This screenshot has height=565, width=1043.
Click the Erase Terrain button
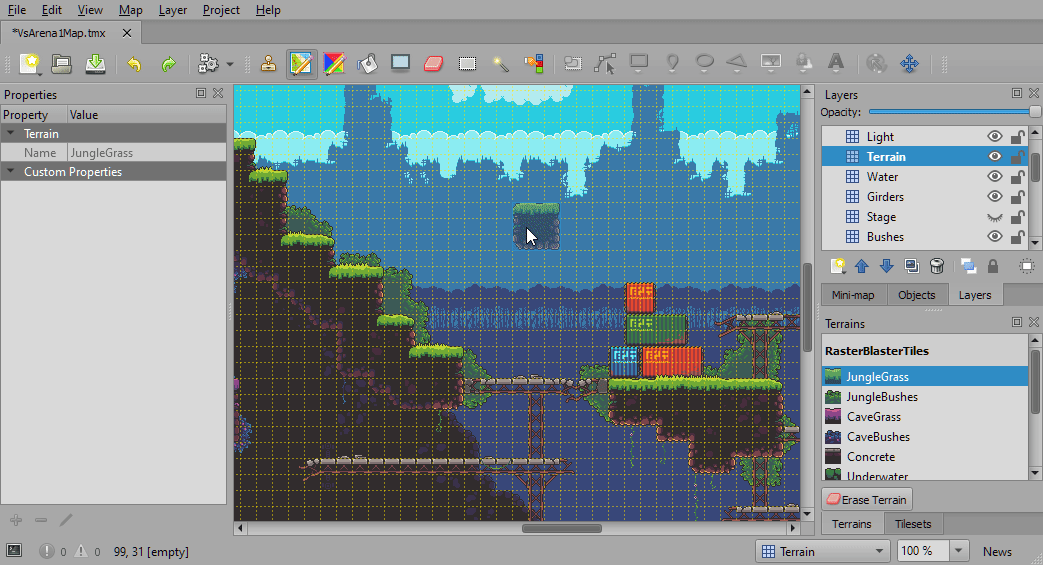point(866,500)
